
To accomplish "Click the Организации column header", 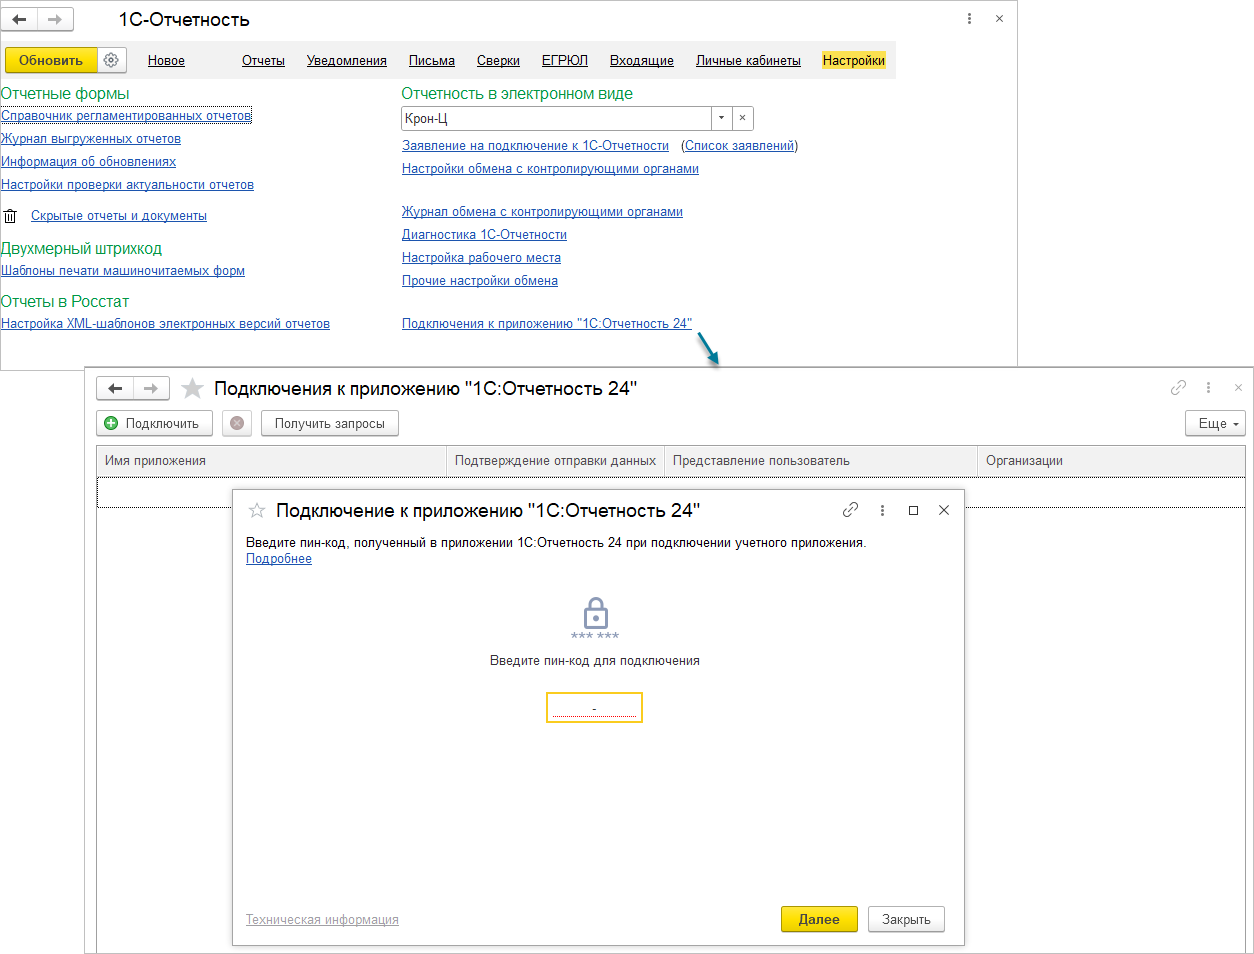I will pyautogui.click(x=1112, y=461).
